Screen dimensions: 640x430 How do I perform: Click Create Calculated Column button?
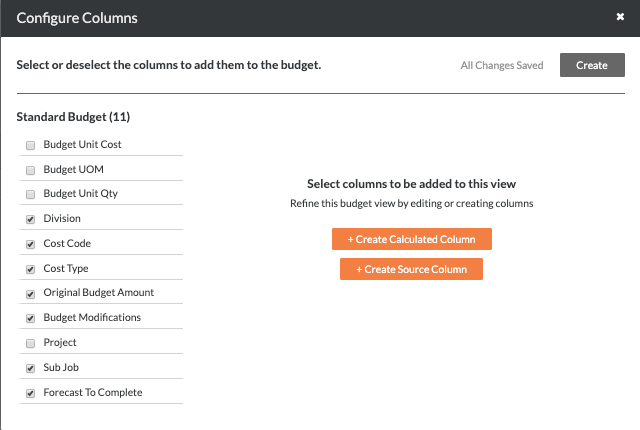(x=411, y=239)
